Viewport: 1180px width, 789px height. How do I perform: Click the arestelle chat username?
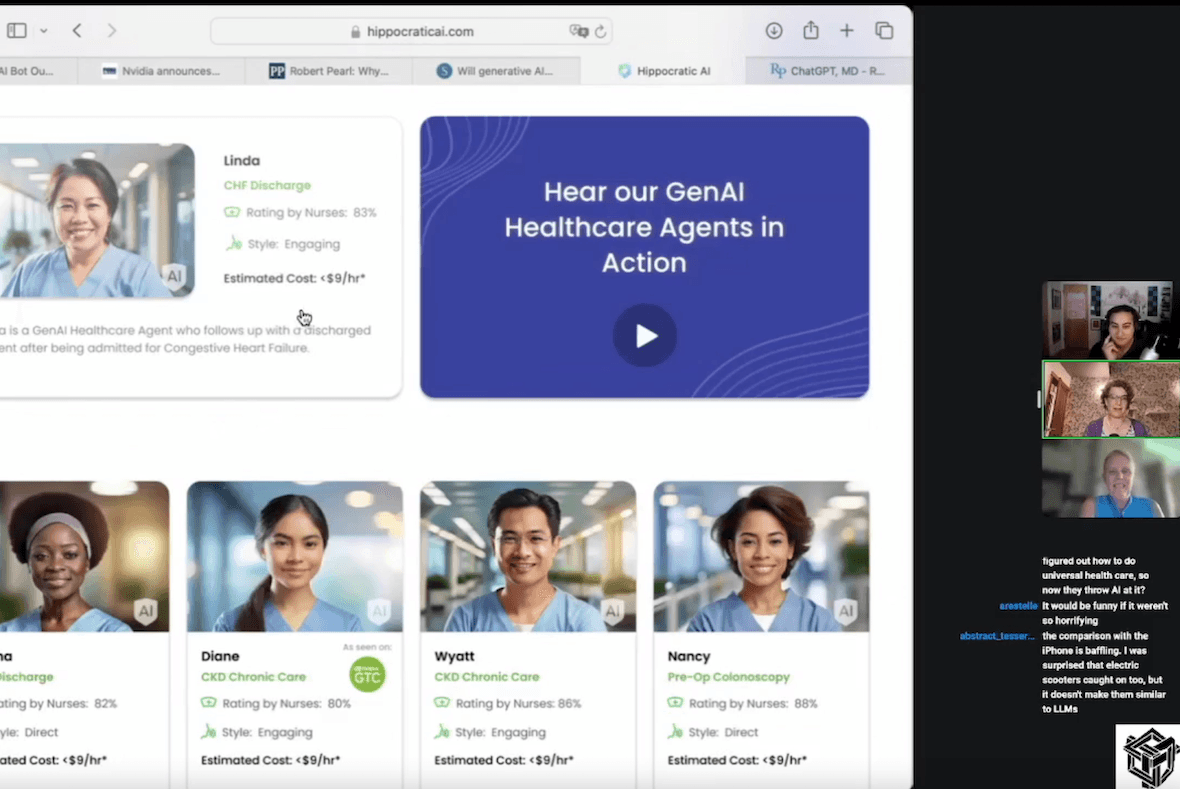[1018, 606]
